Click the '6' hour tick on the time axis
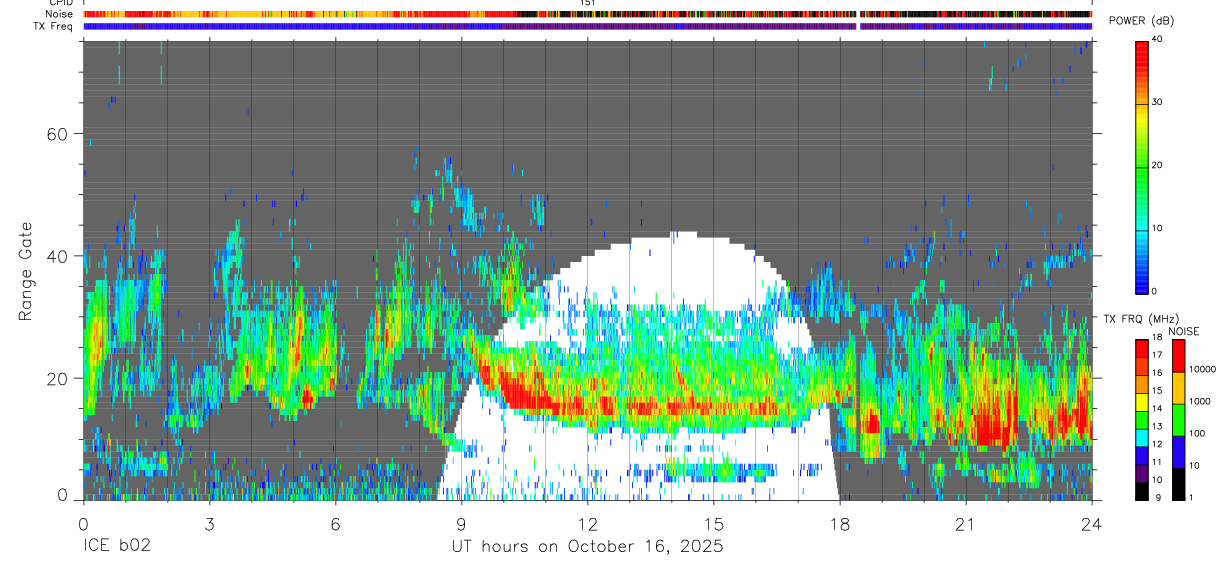The width and height of the screenshot is (1228, 567). point(335,523)
